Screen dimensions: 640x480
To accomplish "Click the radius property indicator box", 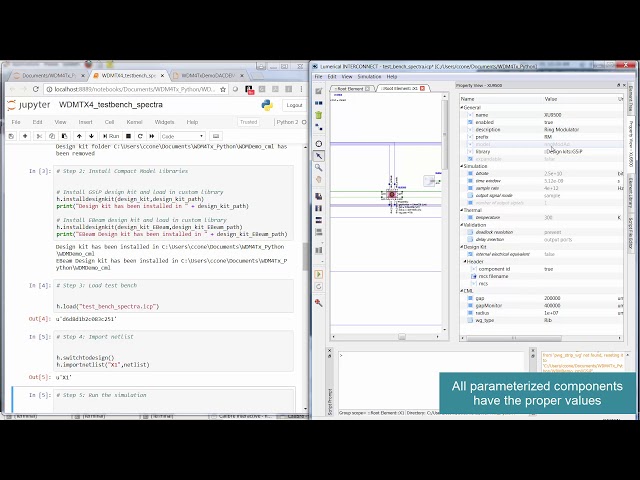I will [470, 313].
